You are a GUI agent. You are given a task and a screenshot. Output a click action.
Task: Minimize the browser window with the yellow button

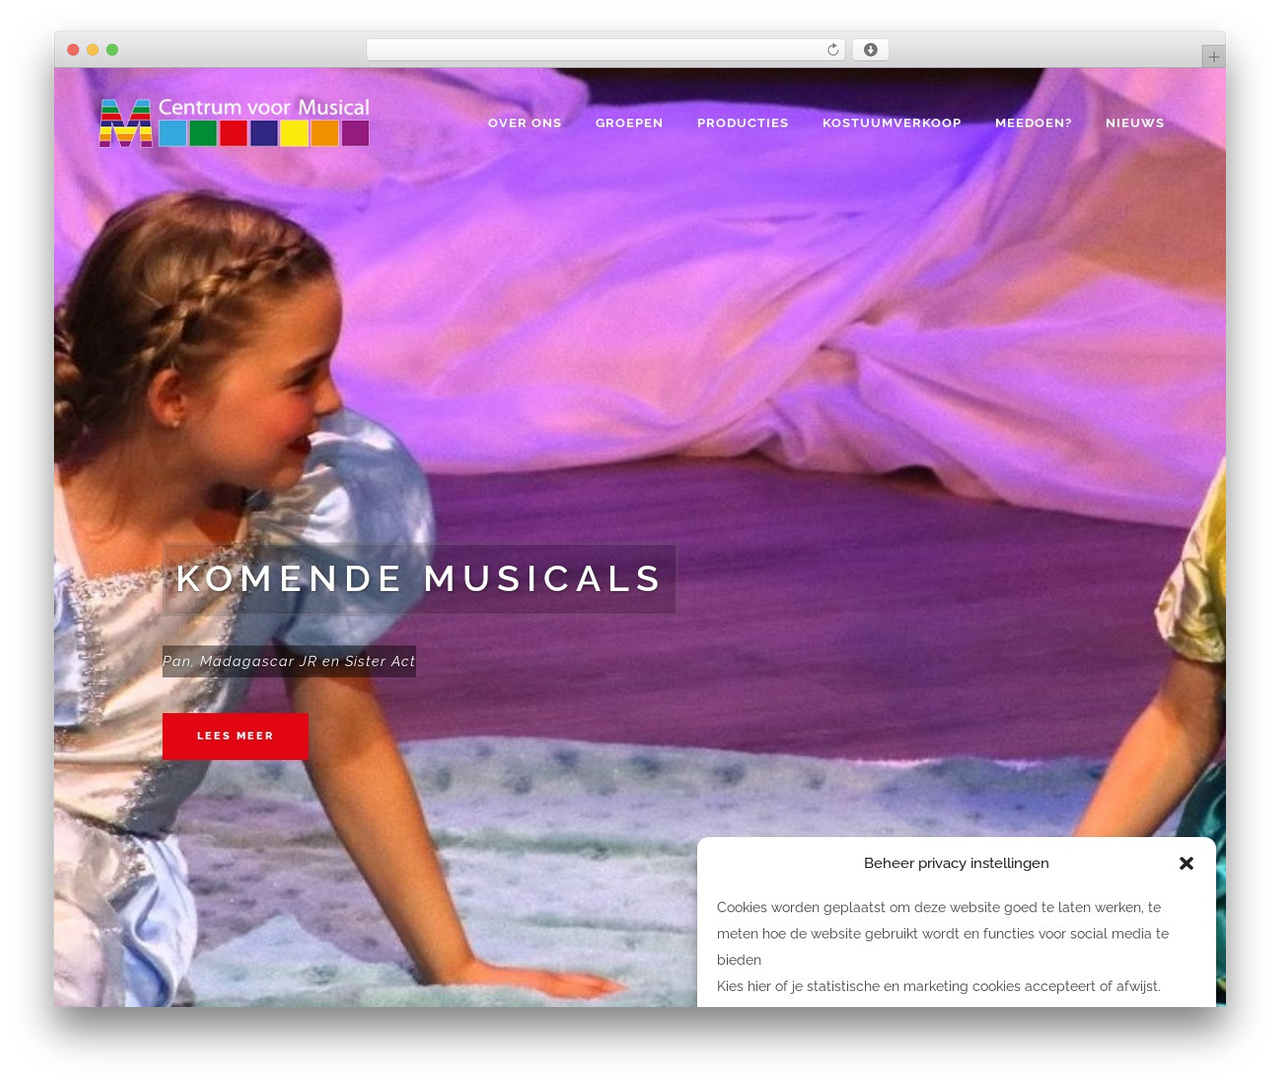[x=92, y=50]
